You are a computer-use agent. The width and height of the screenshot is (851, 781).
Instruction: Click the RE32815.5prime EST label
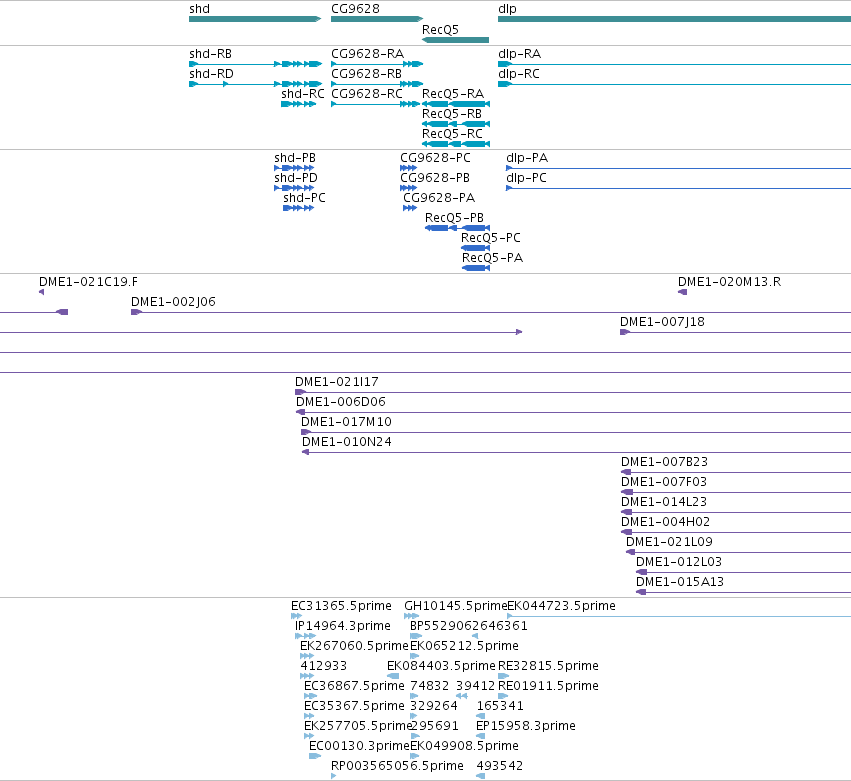548,666
